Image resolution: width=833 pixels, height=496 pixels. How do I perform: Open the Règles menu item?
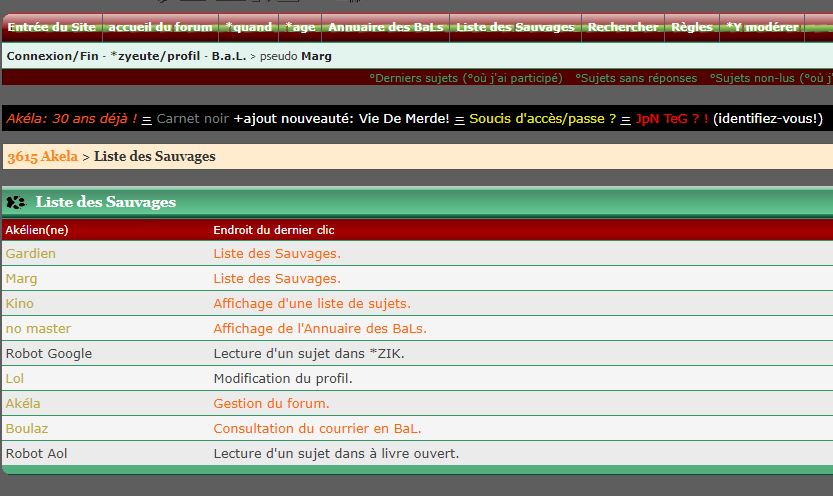coord(692,27)
